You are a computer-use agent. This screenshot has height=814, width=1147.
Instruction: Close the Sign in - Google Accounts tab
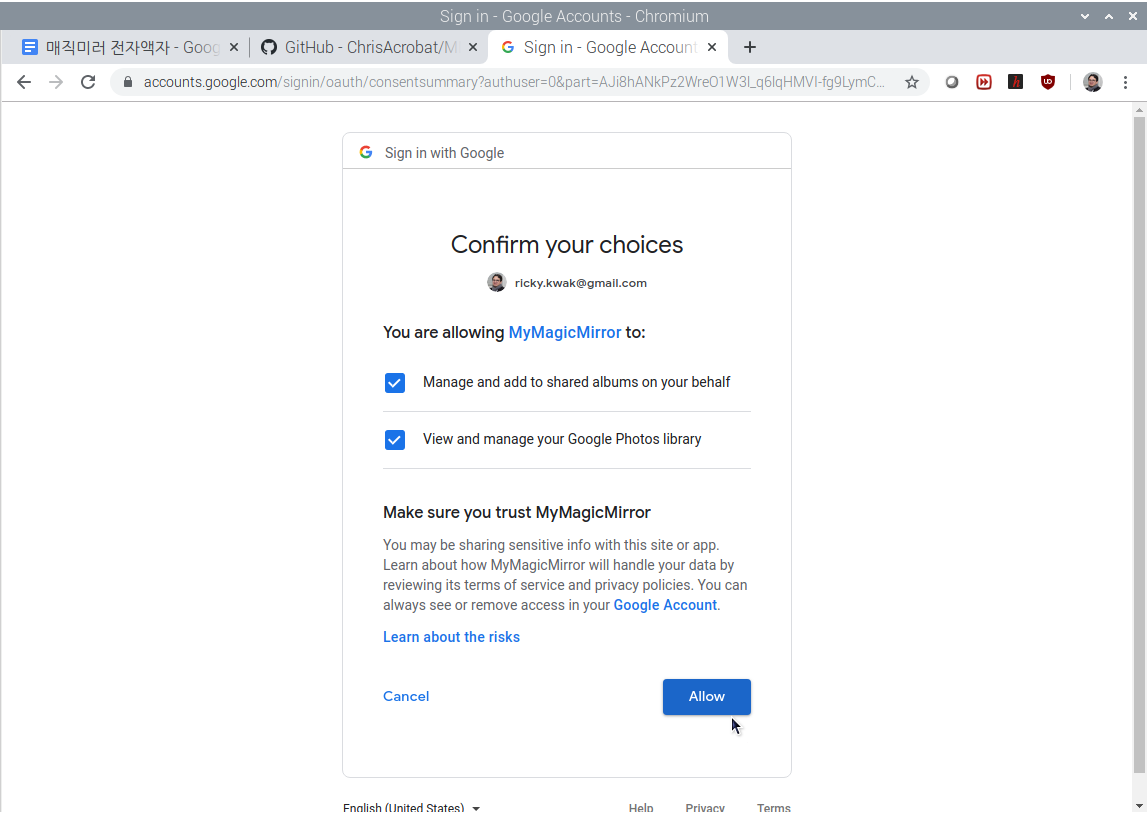(712, 48)
